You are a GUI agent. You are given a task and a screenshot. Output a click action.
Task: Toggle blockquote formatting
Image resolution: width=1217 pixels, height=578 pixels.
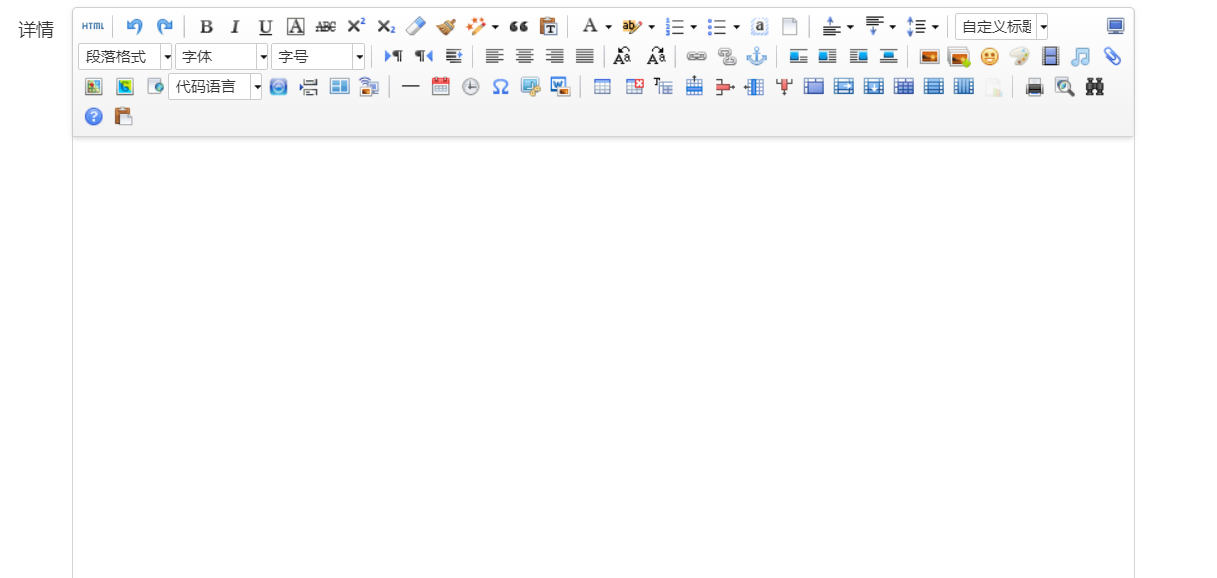coord(518,27)
